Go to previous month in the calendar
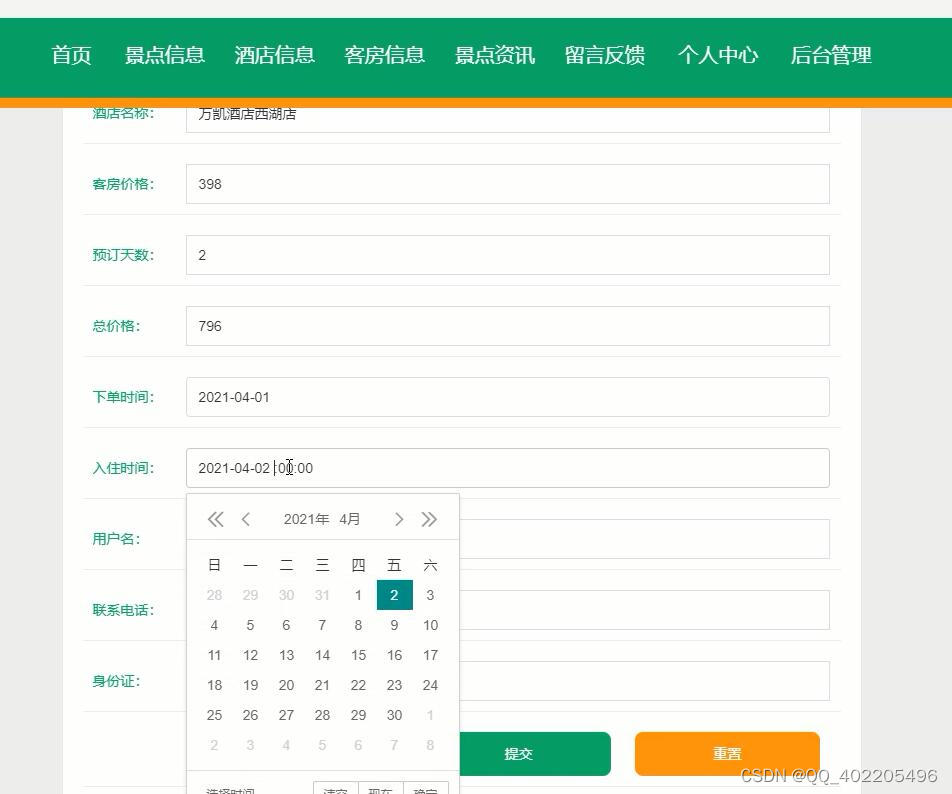The image size is (952, 794). (x=246, y=519)
